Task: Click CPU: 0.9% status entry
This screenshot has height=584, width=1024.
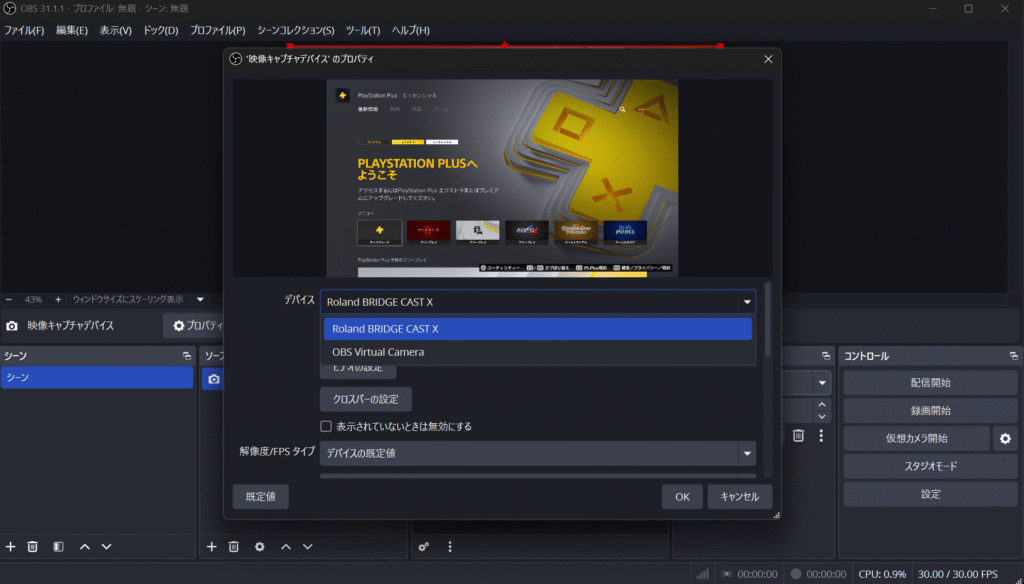Action: (882, 574)
